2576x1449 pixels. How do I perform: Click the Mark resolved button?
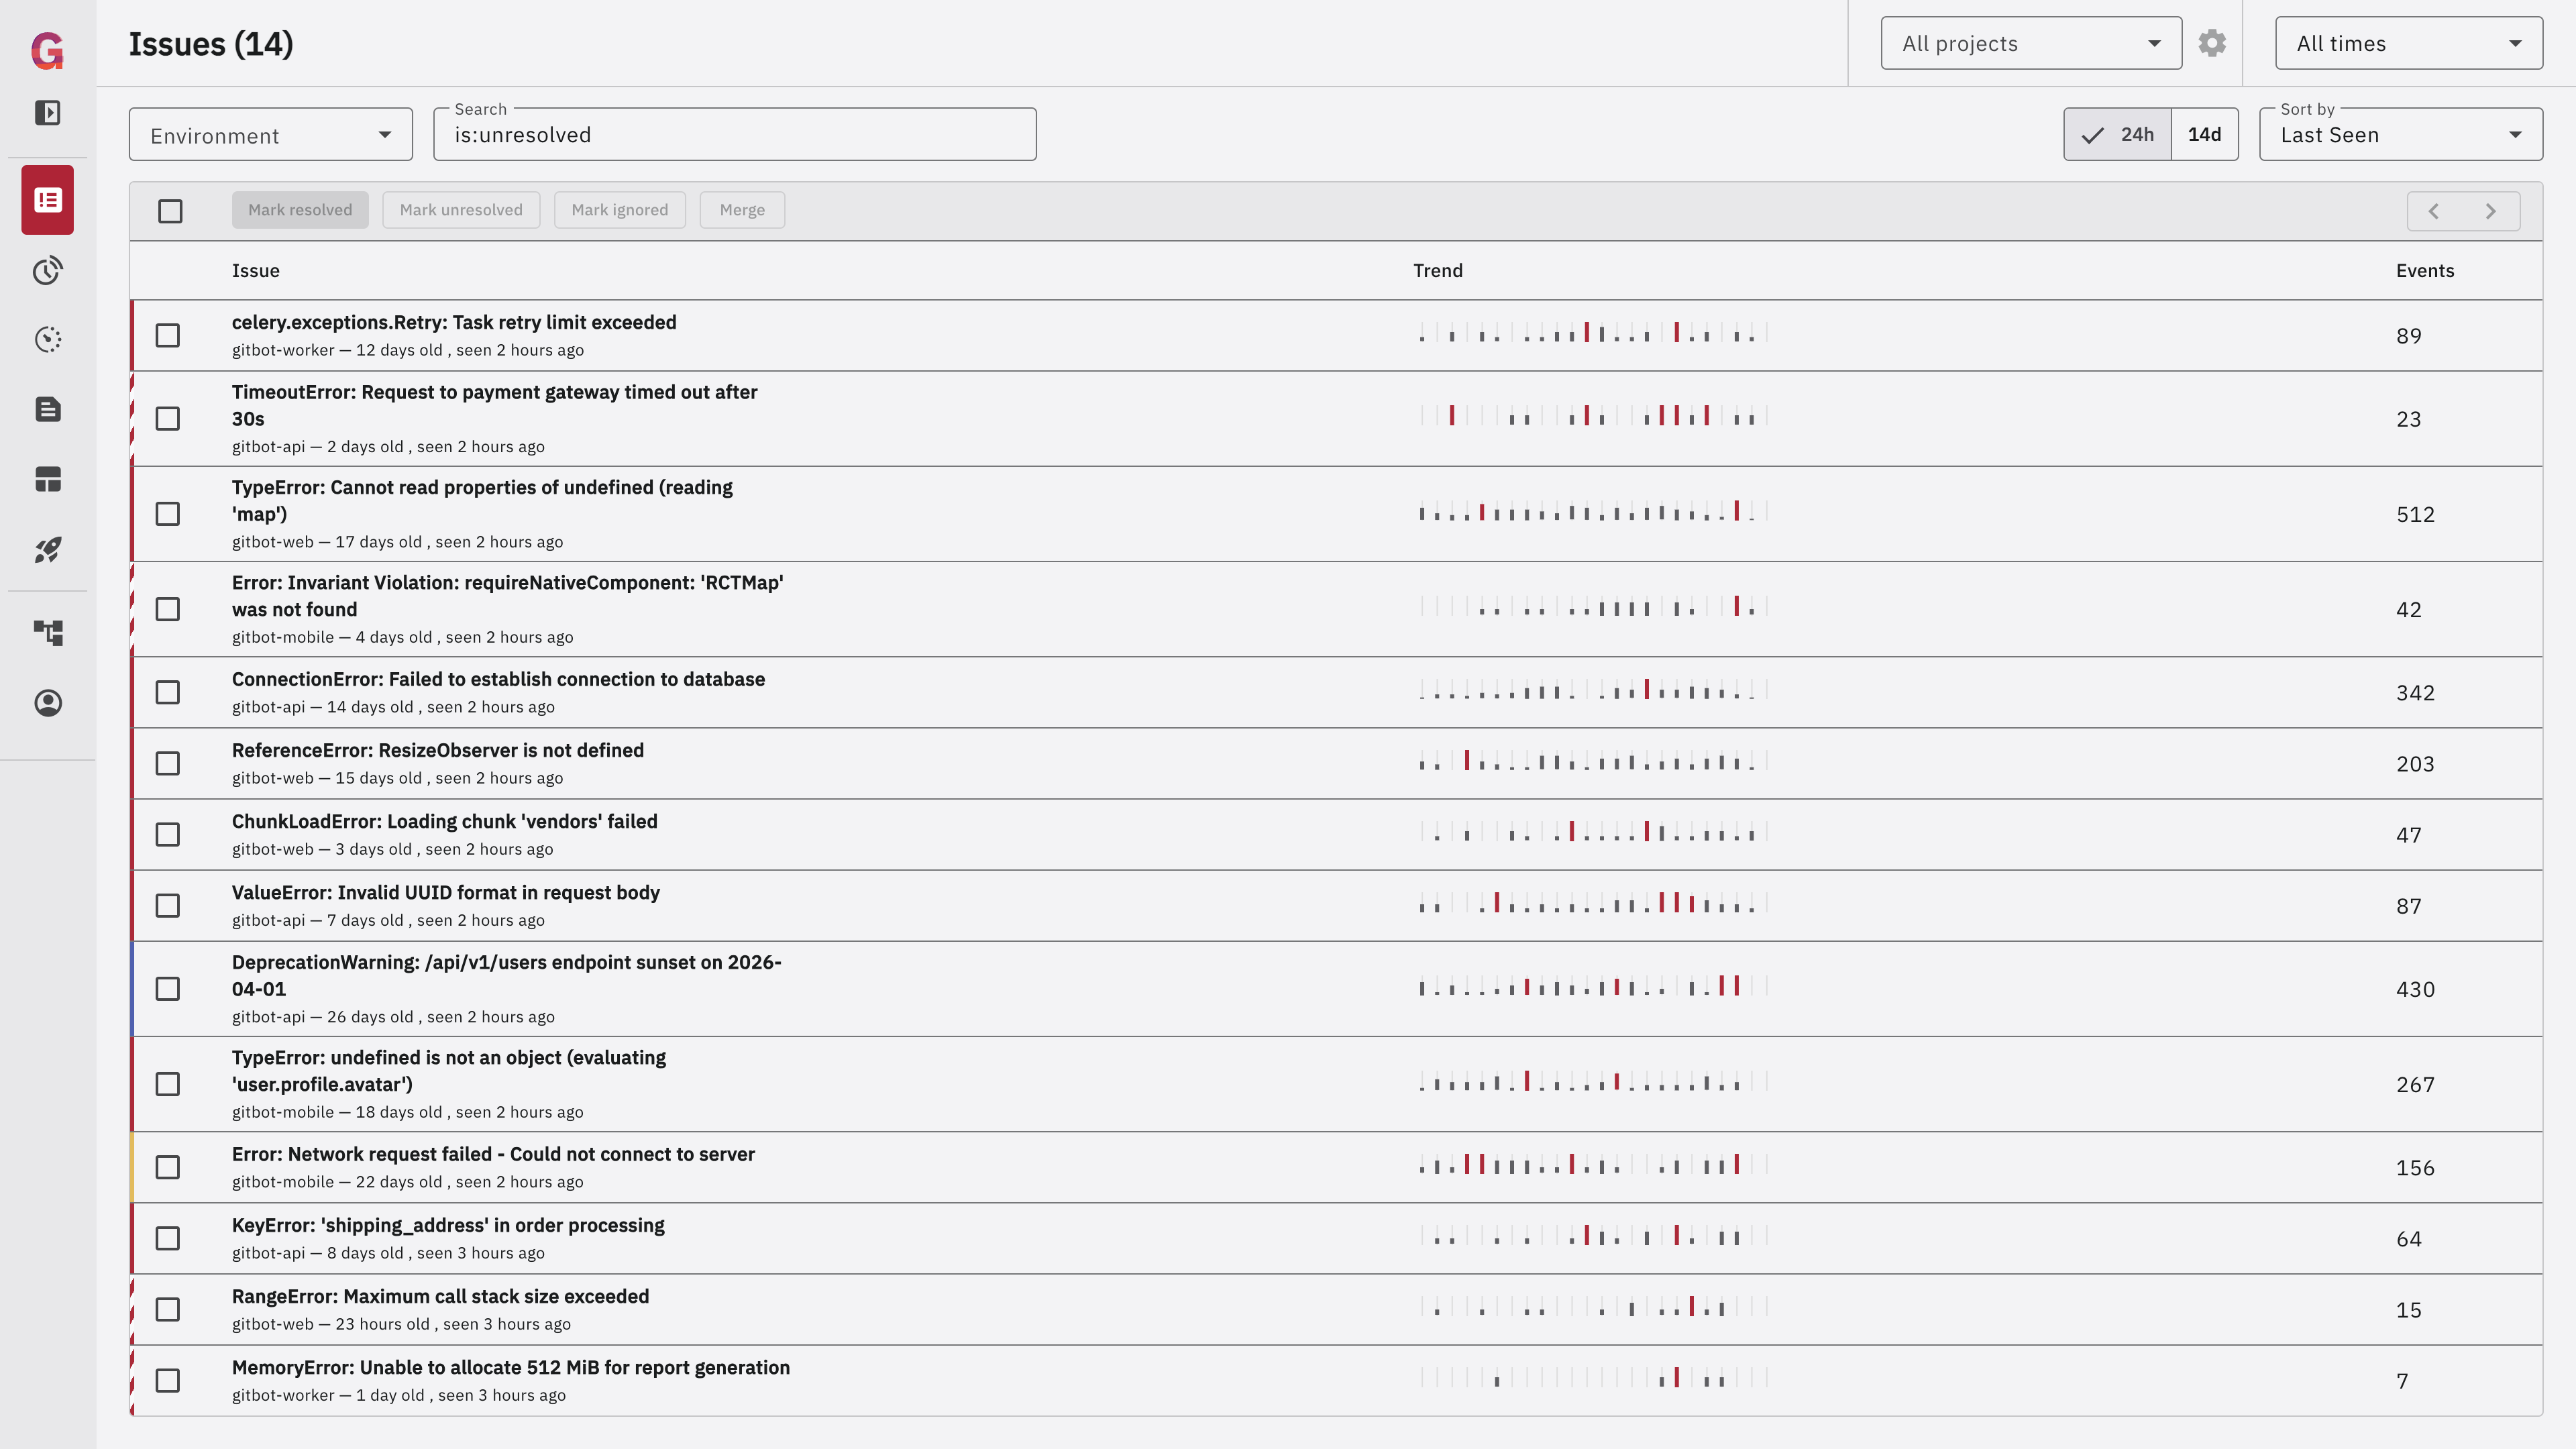click(300, 209)
